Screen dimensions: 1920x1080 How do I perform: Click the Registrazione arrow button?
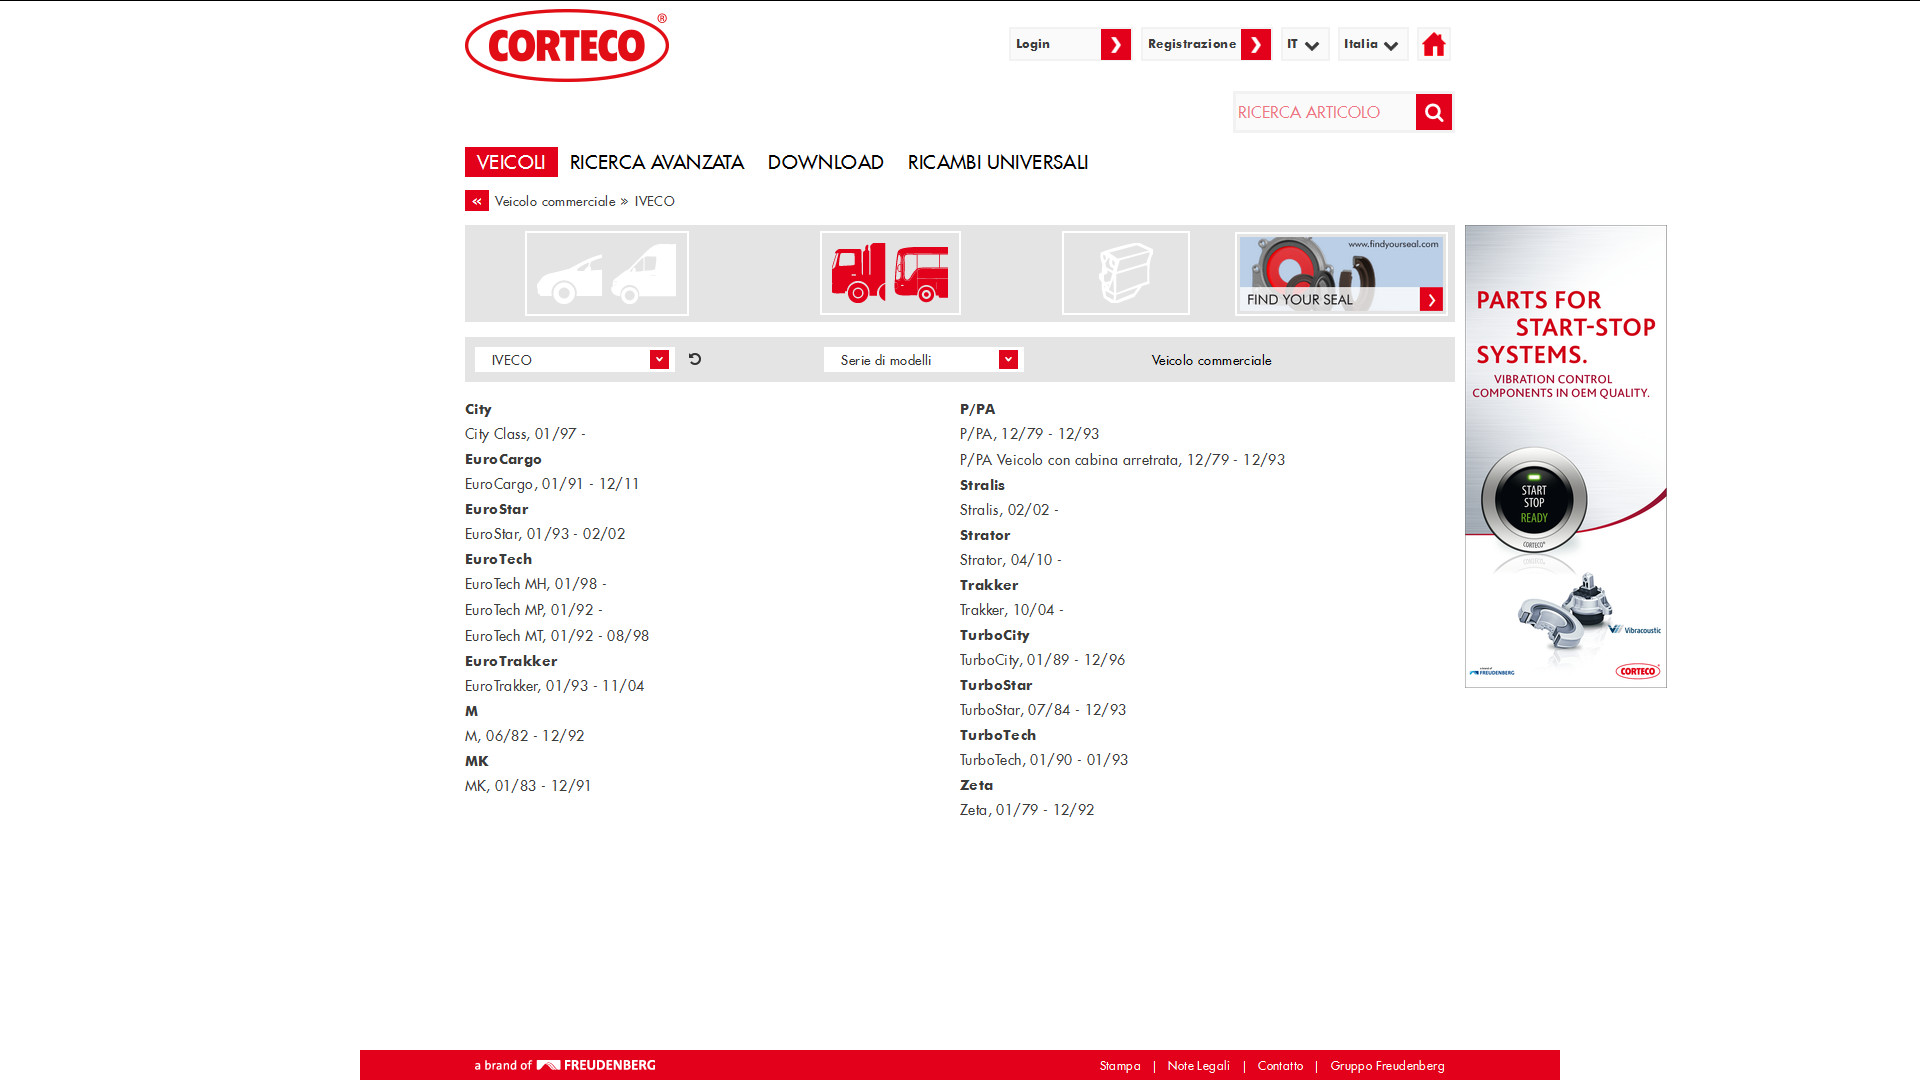[x=1255, y=44]
